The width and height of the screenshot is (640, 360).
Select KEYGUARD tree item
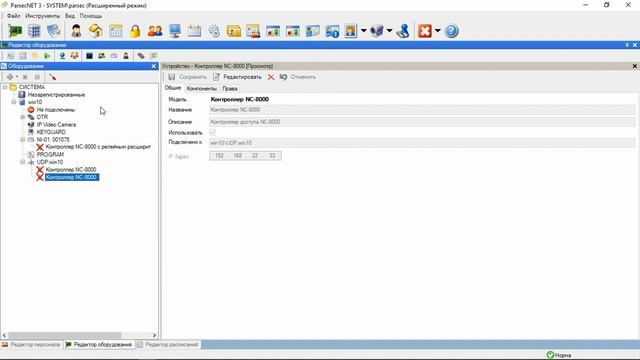pos(51,132)
